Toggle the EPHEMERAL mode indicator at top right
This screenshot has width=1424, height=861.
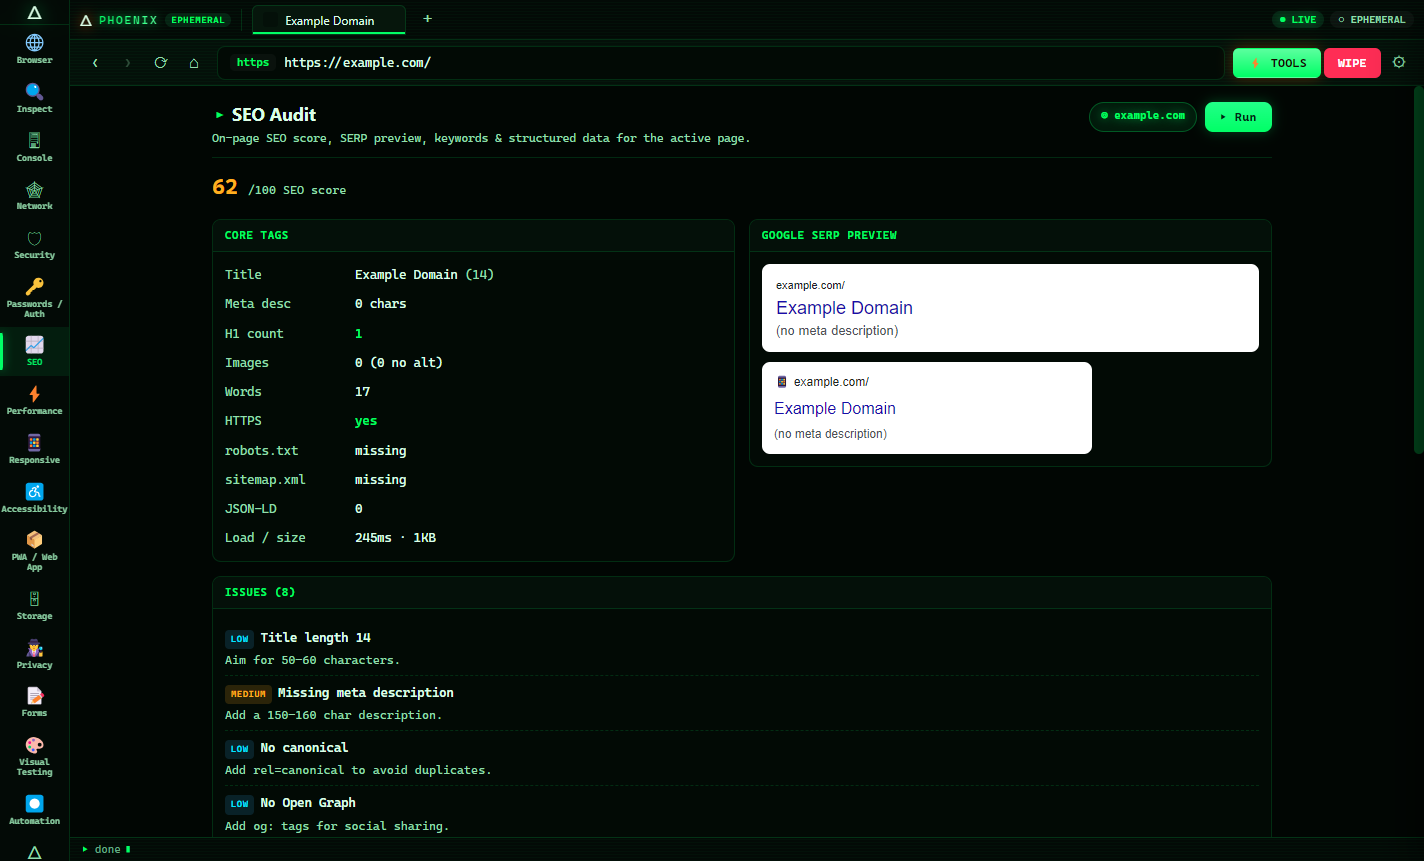(x=1372, y=20)
